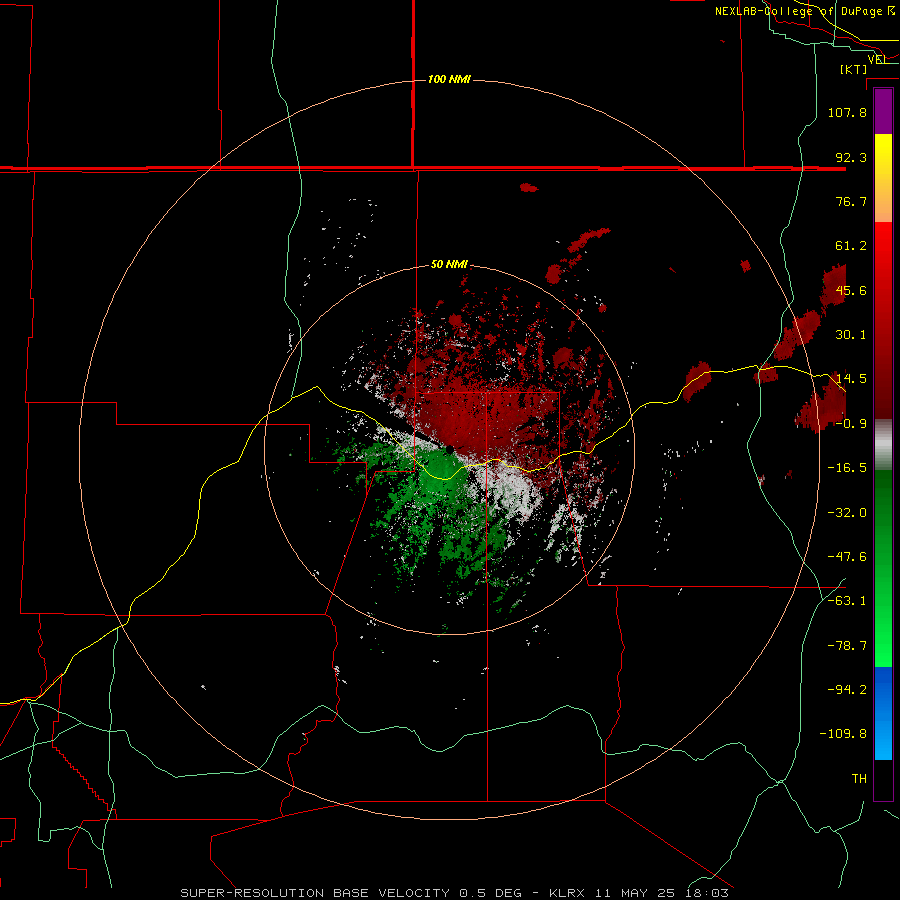Click the 11 MAY 25 date in footer
This screenshot has height=900, width=900.
(638, 893)
